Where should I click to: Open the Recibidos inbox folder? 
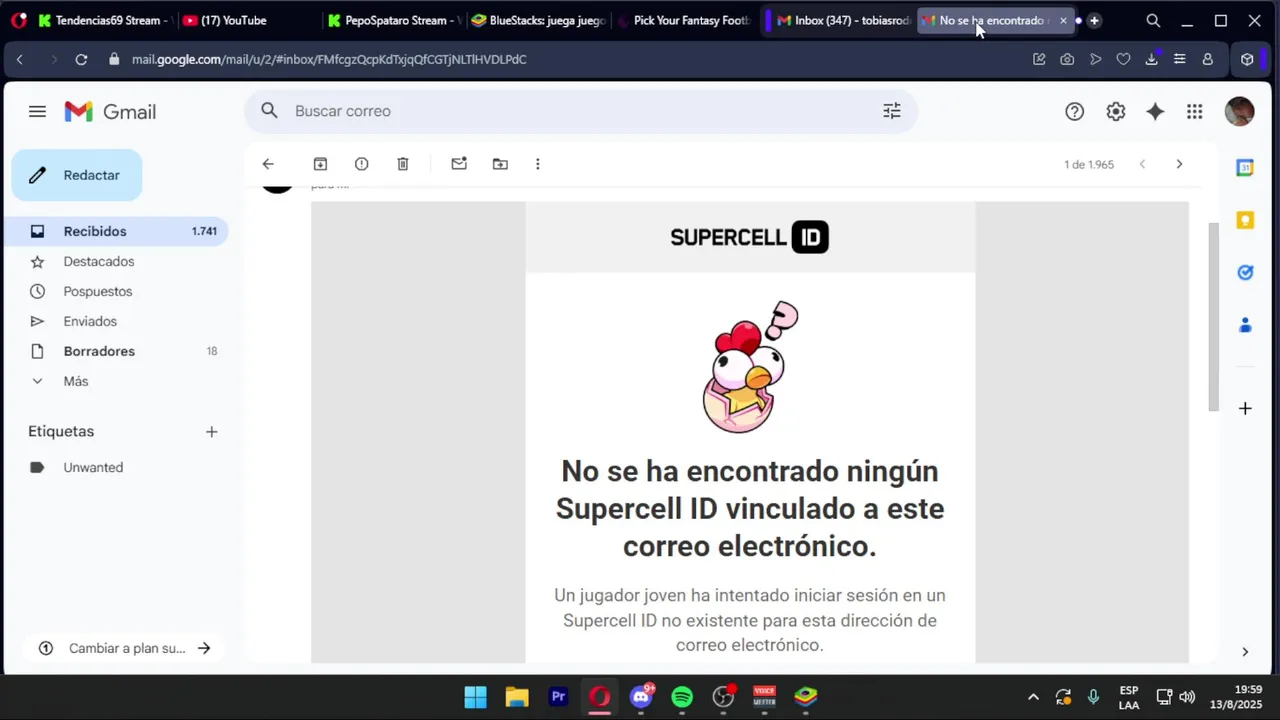116,231
